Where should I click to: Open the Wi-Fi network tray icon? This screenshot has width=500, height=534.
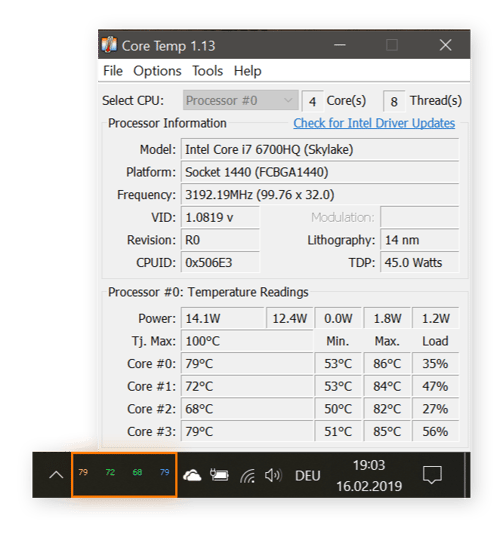point(248,475)
